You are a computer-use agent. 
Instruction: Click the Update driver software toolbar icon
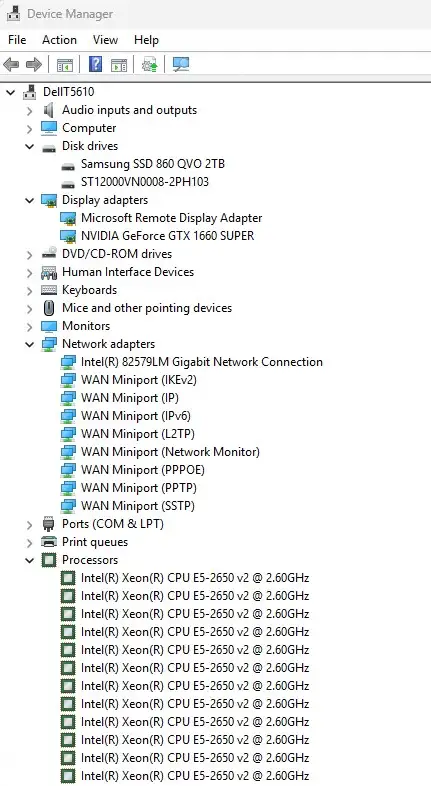tap(149, 65)
